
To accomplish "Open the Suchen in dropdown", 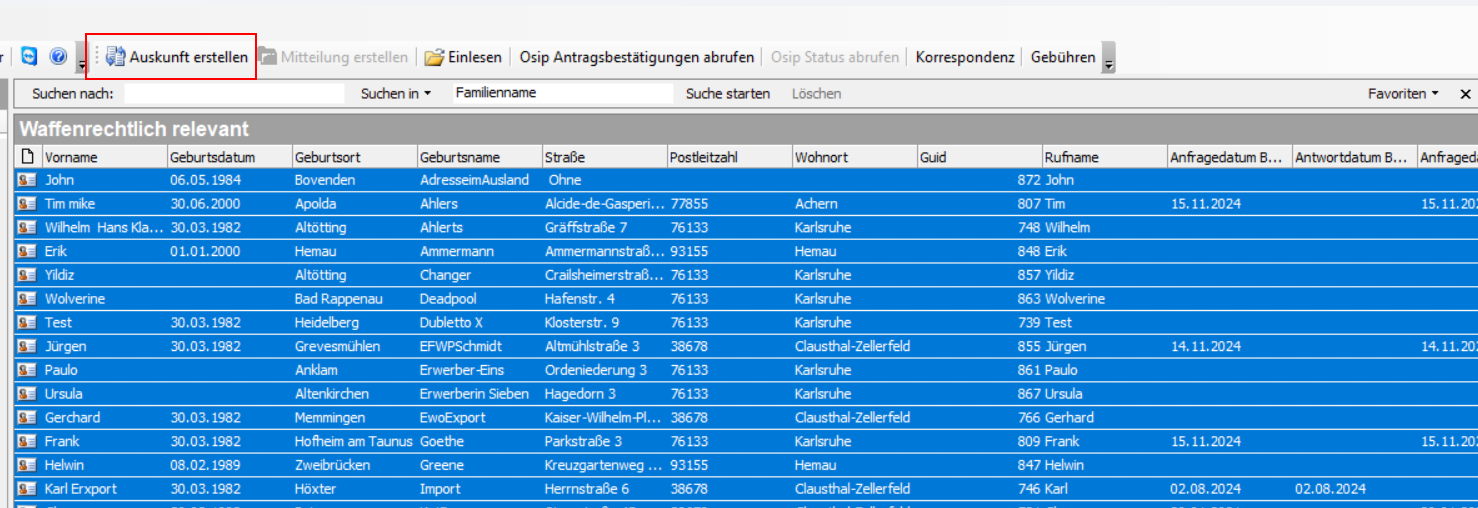I will pos(396,94).
